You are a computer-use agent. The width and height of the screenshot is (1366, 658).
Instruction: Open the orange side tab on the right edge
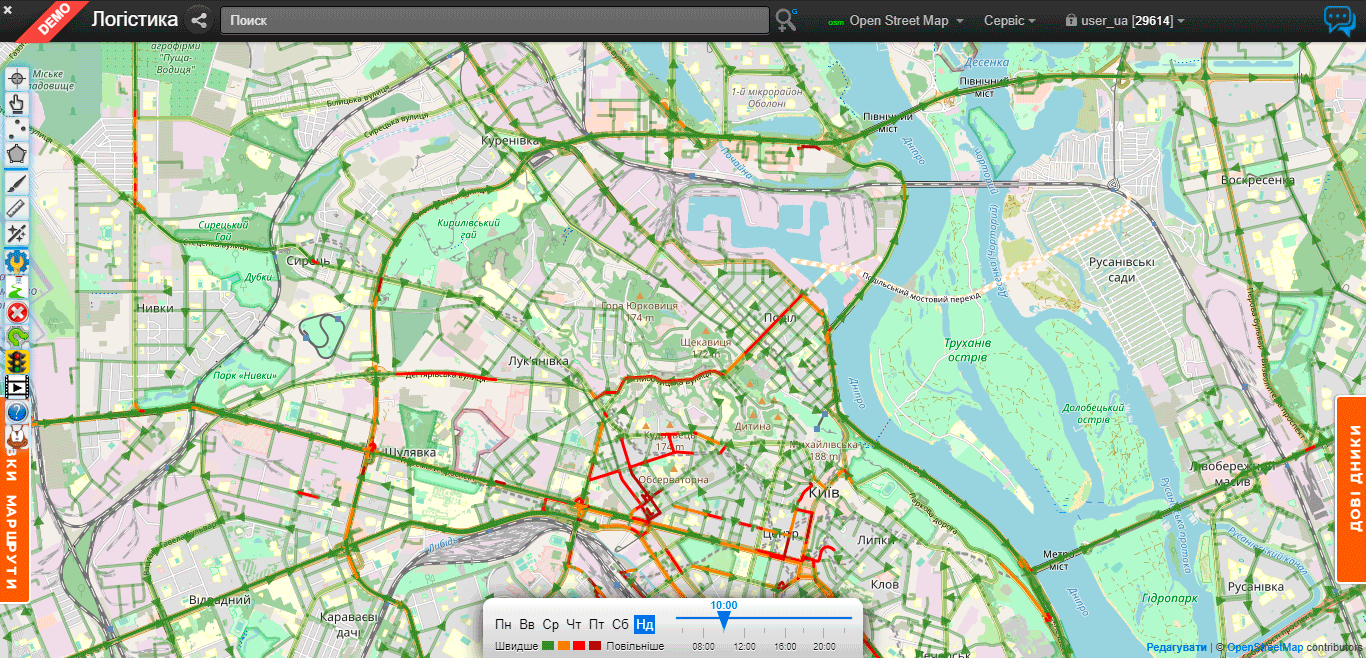(x=1351, y=489)
